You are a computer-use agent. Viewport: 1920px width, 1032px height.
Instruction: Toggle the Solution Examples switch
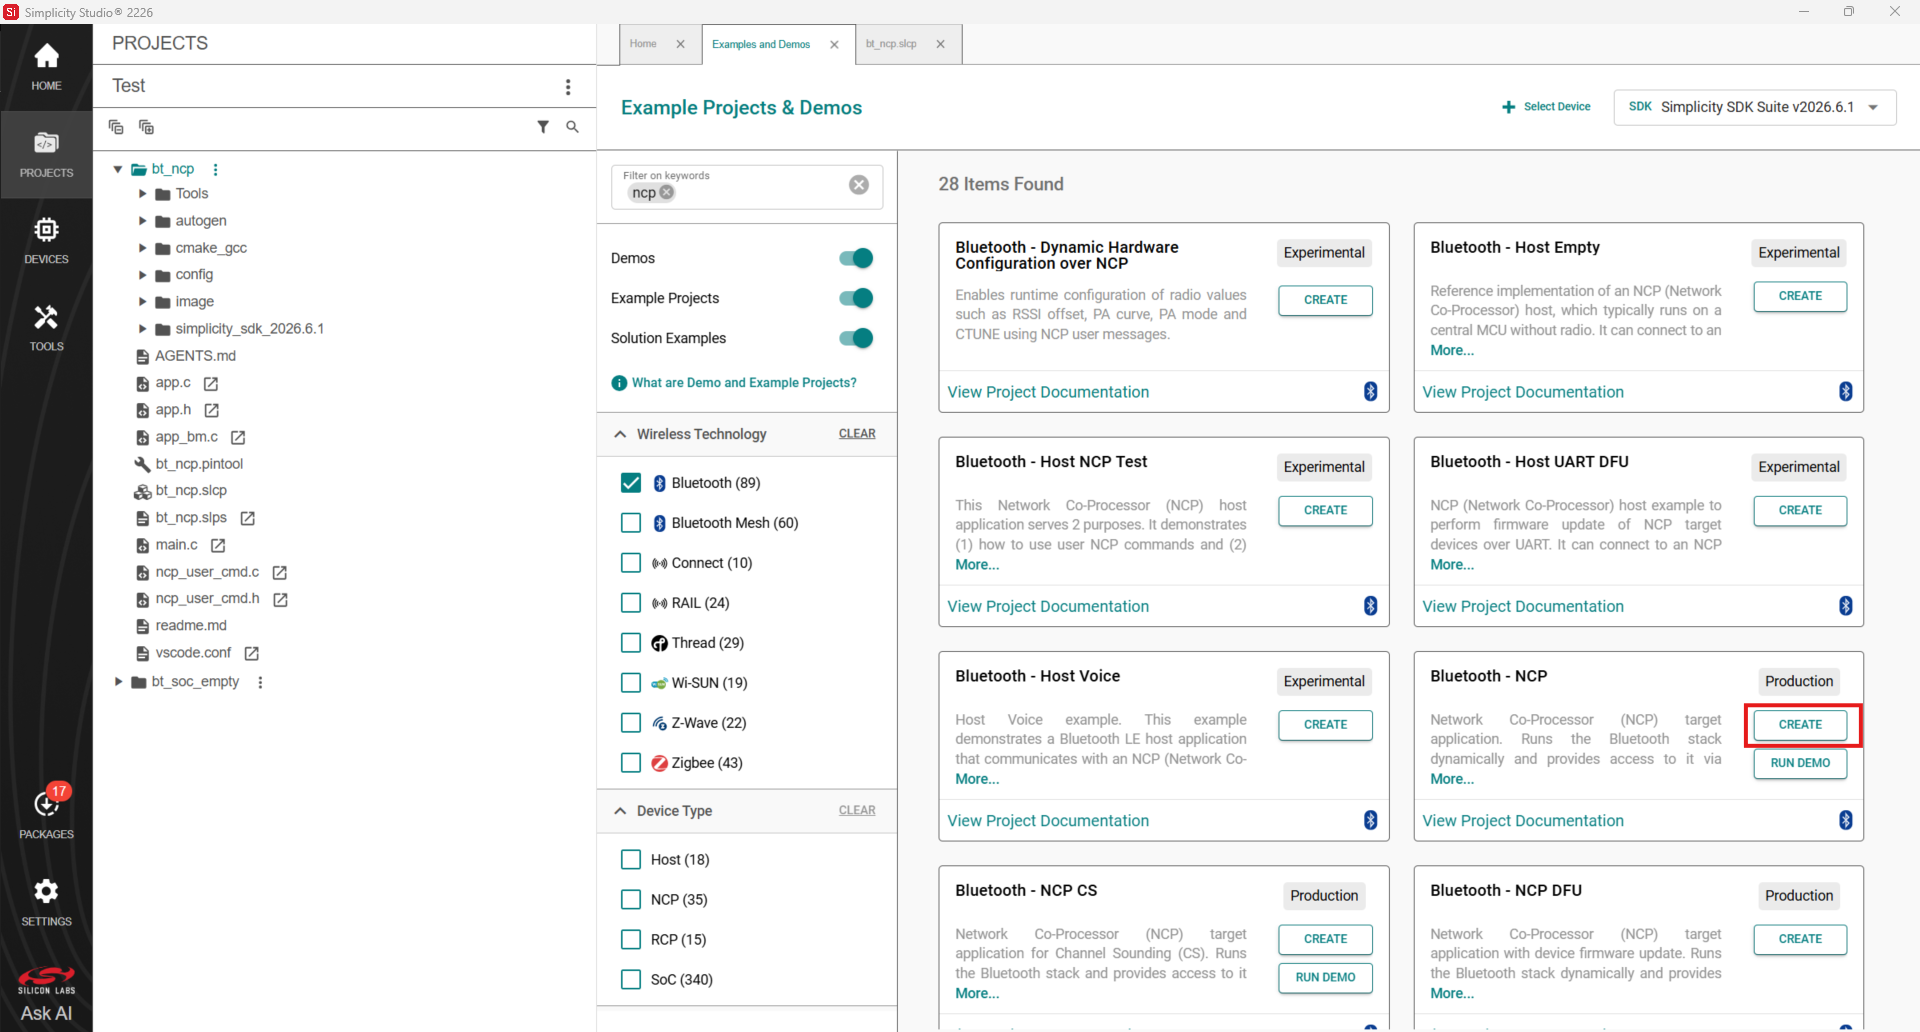coord(856,338)
